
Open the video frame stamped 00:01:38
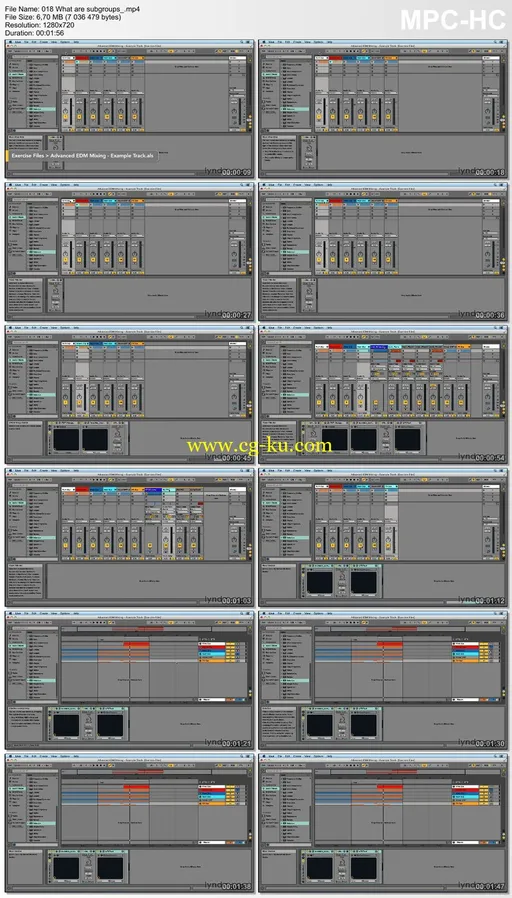129,823
